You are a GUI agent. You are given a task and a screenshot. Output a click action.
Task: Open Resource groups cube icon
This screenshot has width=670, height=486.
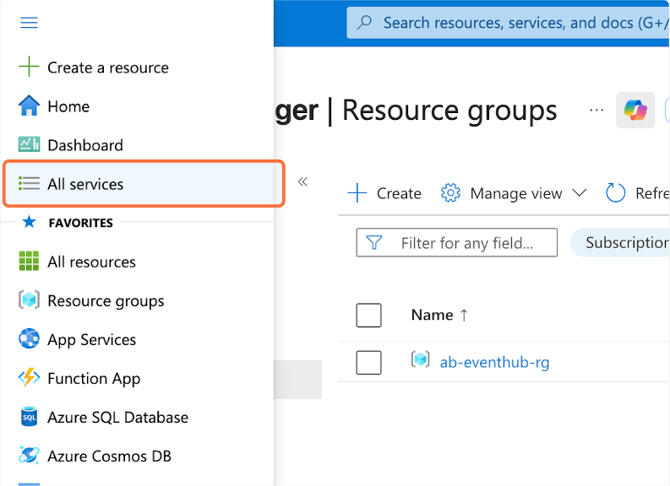(29, 301)
